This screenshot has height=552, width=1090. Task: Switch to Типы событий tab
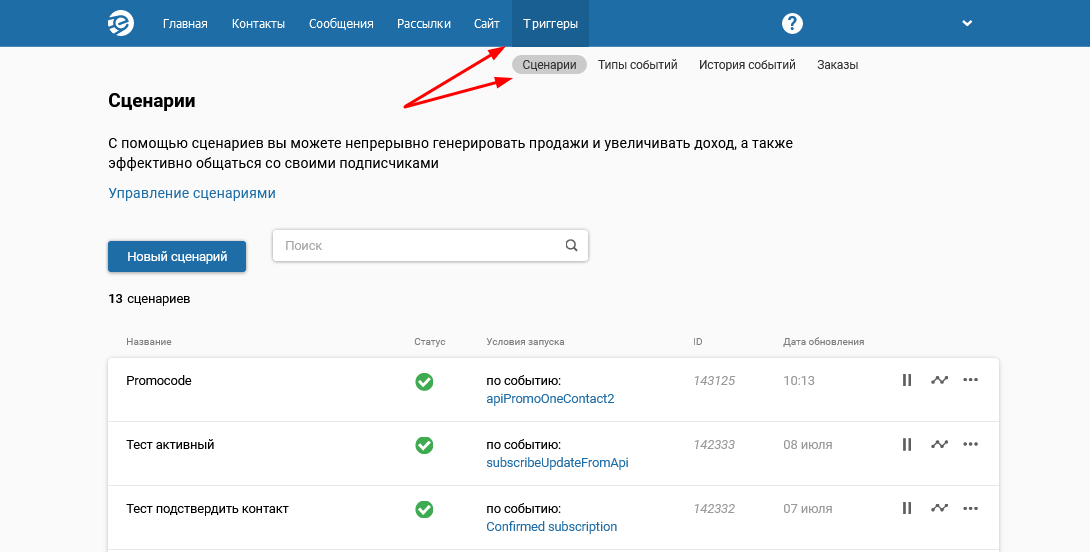pyautogui.click(x=637, y=65)
